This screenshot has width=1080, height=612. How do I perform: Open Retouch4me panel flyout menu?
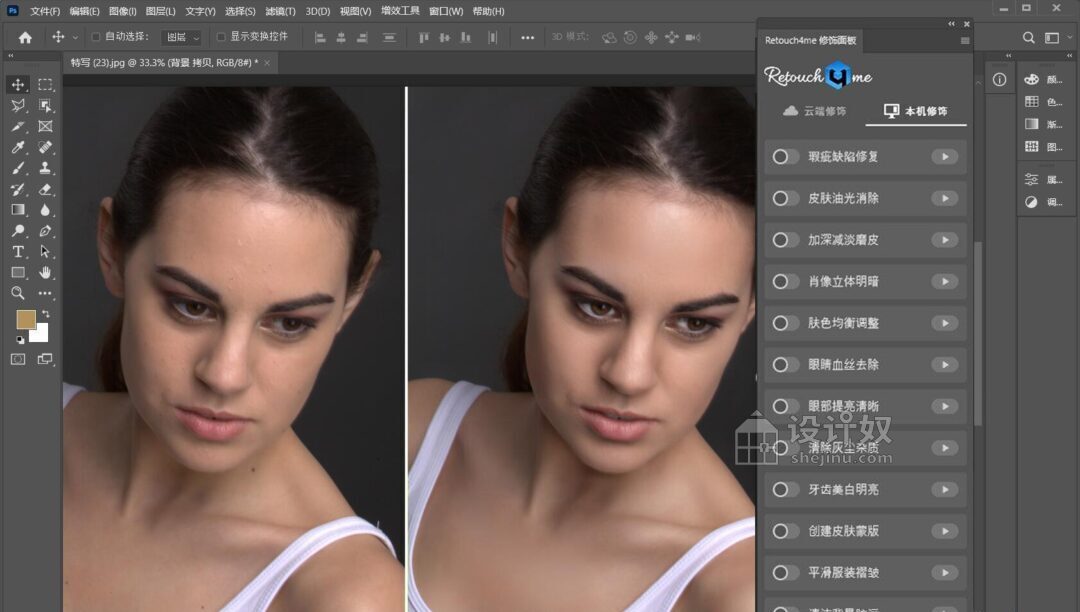[965, 41]
